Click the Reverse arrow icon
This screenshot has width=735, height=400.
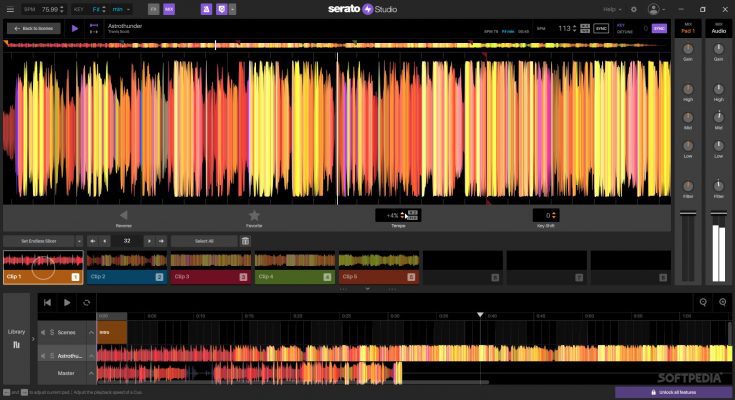pyautogui.click(x=123, y=215)
